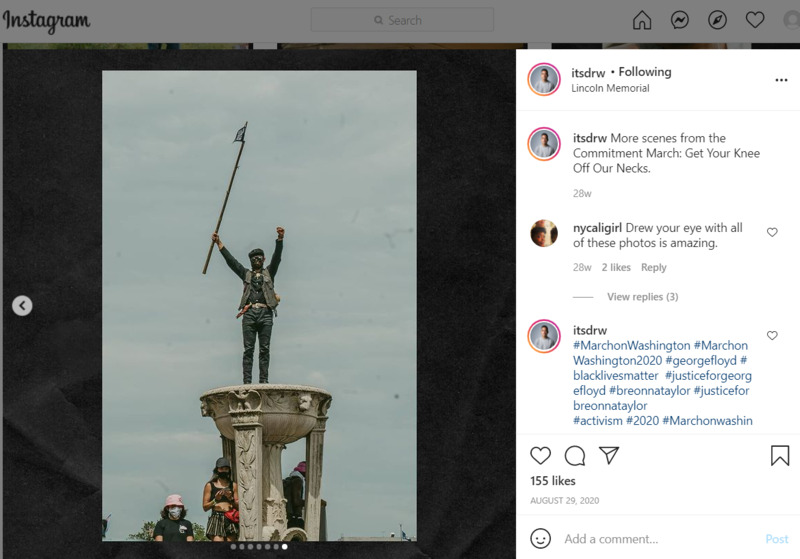View the 155 likes list
This screenshot has height=559, width=800.
pyautogui.click(x=553, y=481)
